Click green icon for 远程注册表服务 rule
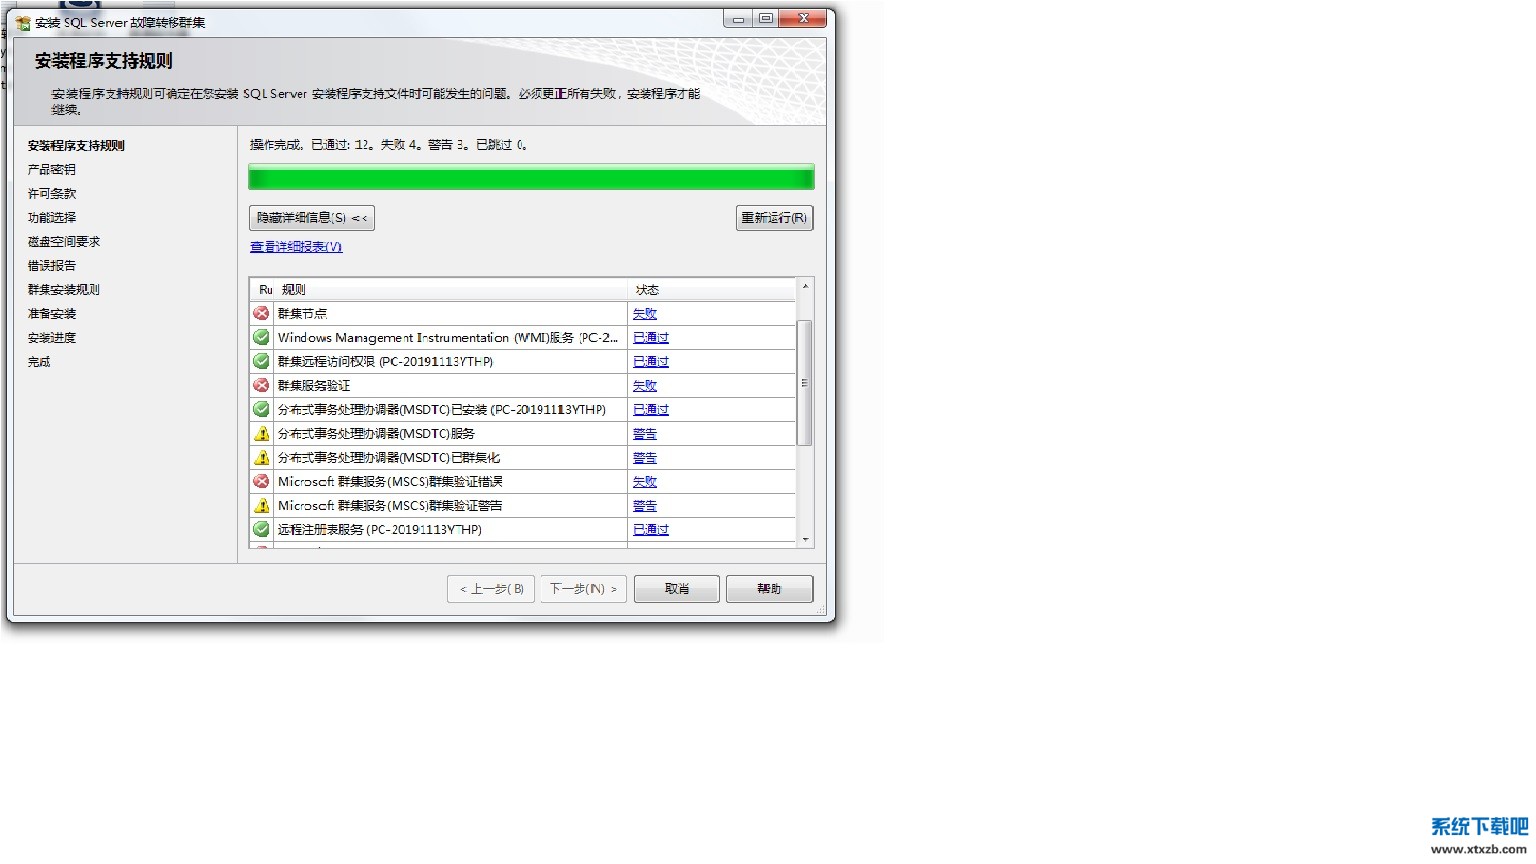The height and width of the screenshot is (864, 1536). (261, 529)
